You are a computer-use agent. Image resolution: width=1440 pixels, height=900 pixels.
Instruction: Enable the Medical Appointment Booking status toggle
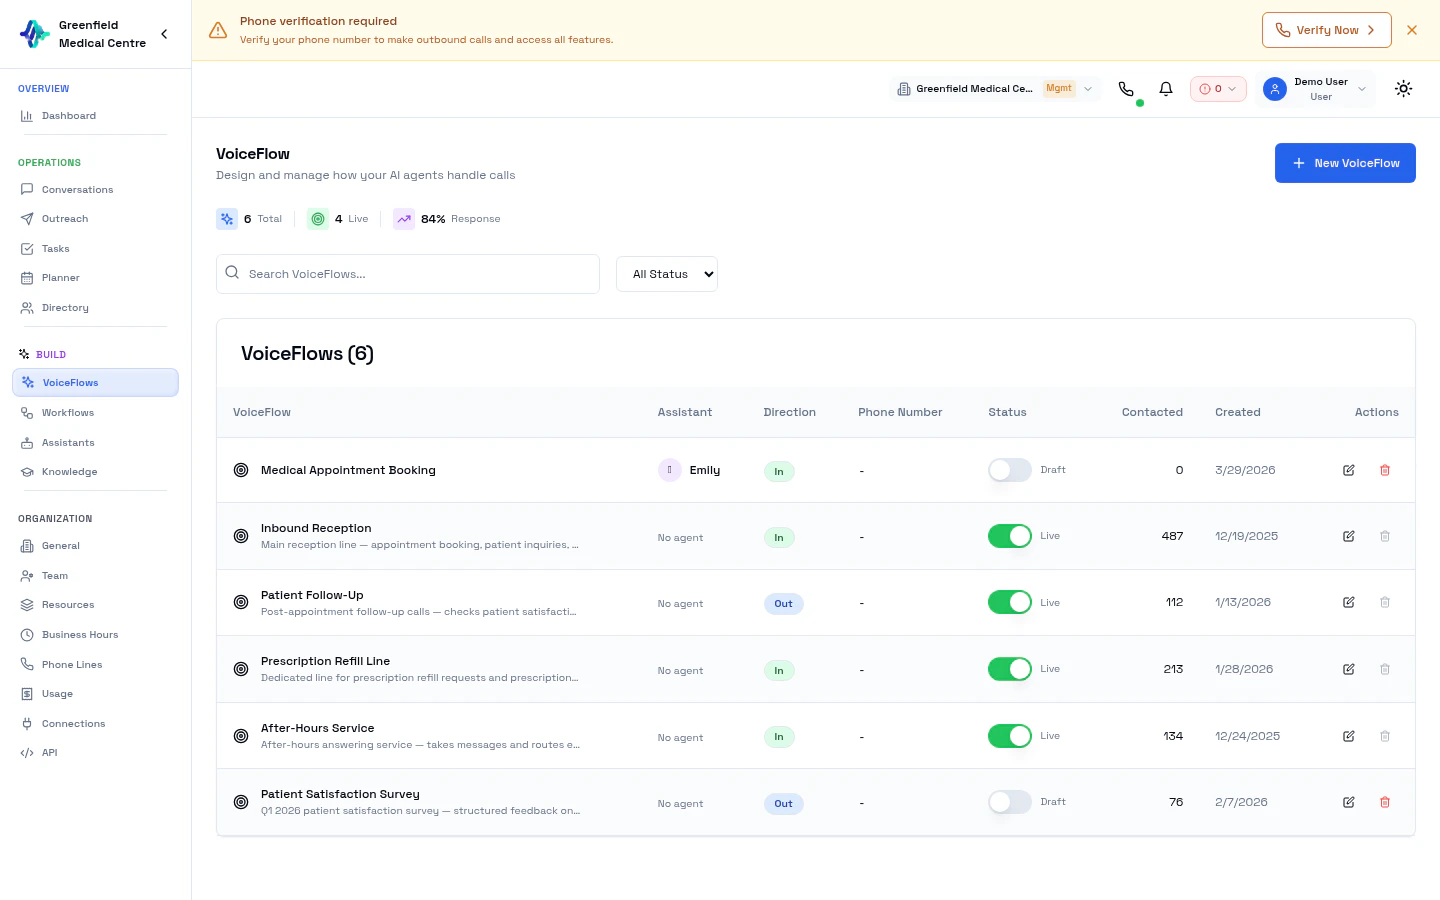[1009, 470]
